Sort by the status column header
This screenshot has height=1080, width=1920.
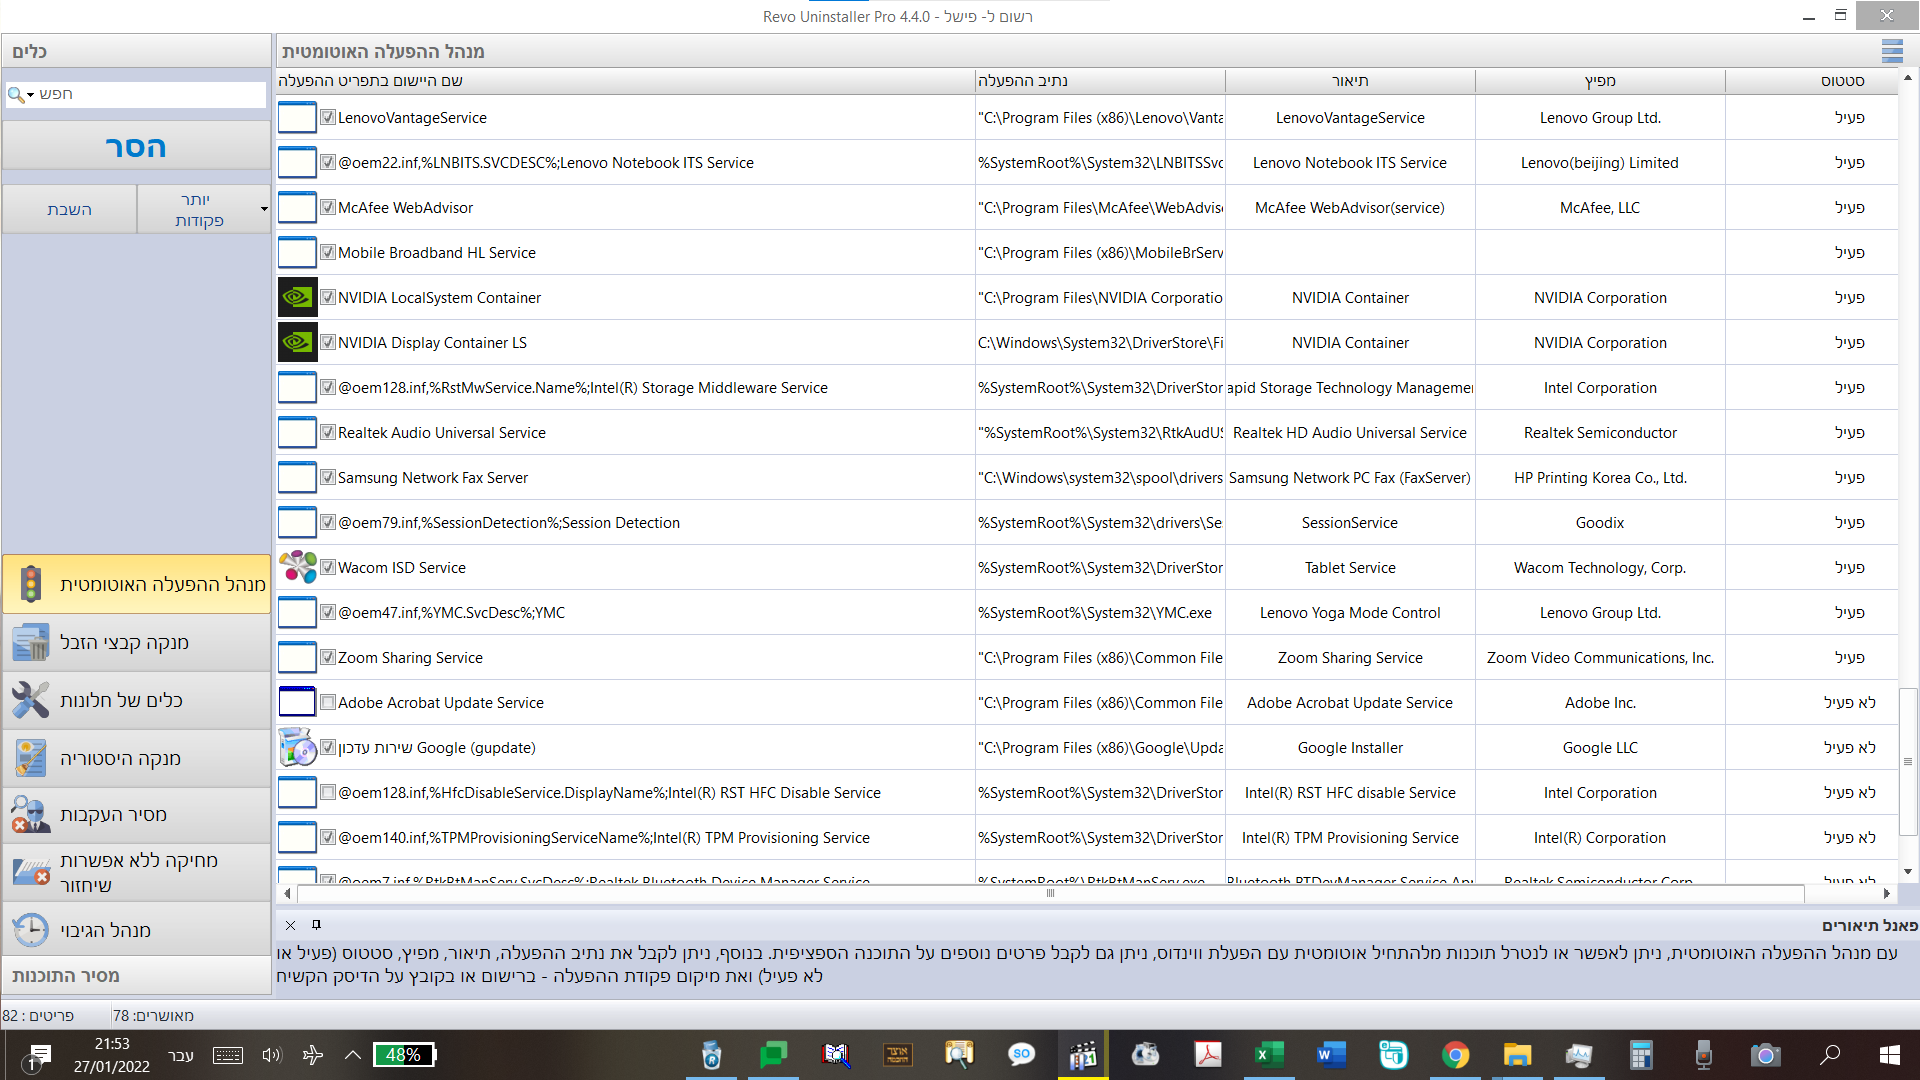[1811, 81]
